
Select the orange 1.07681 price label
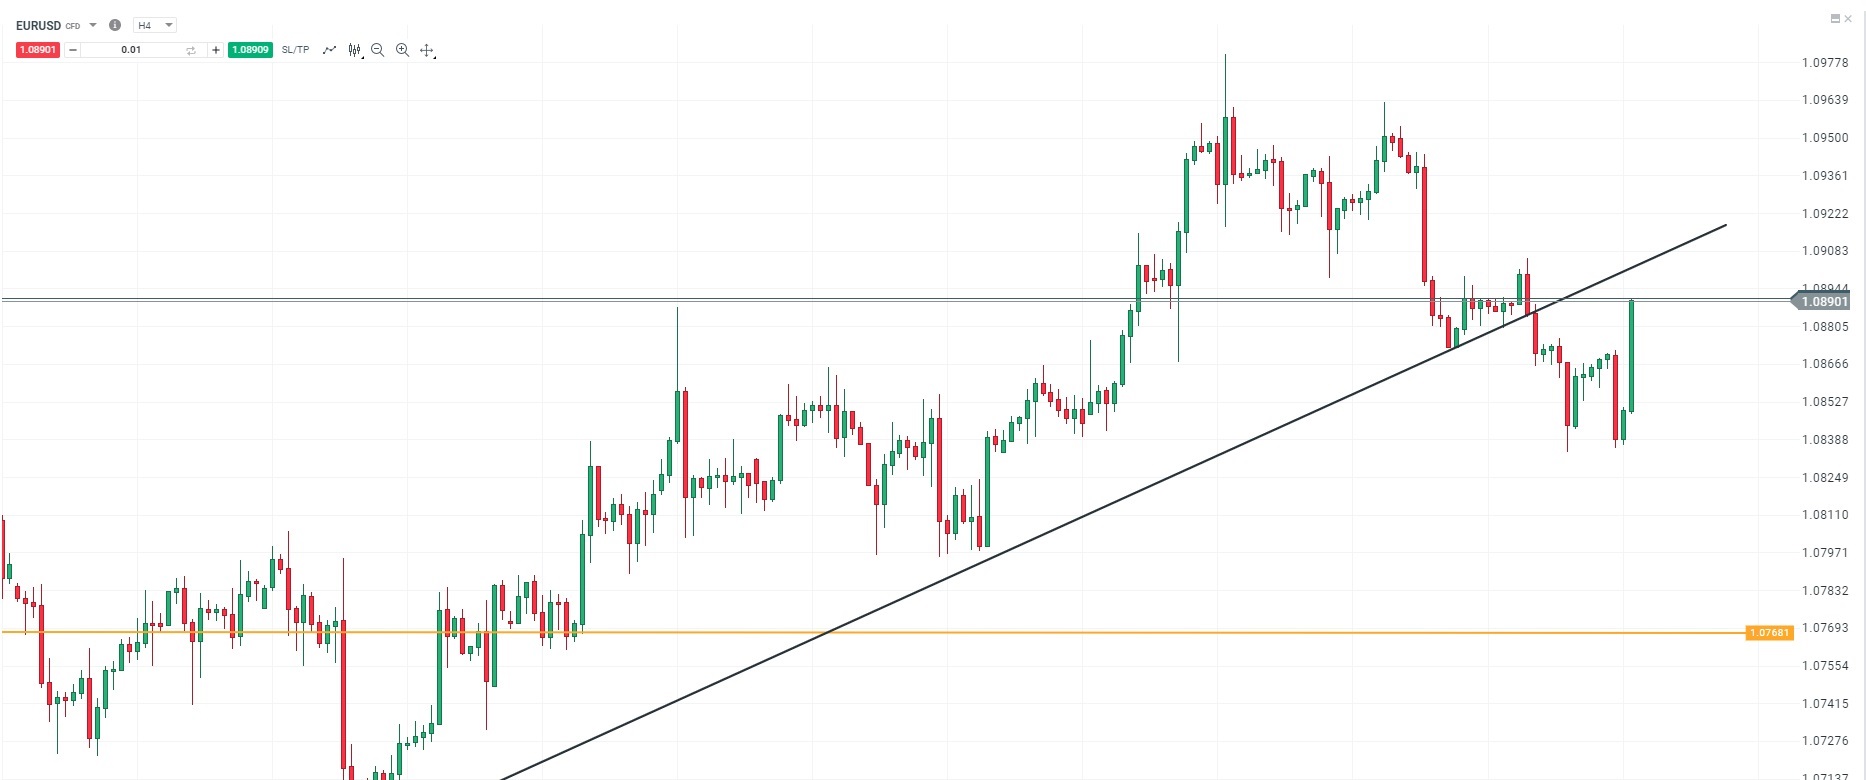1768,632
